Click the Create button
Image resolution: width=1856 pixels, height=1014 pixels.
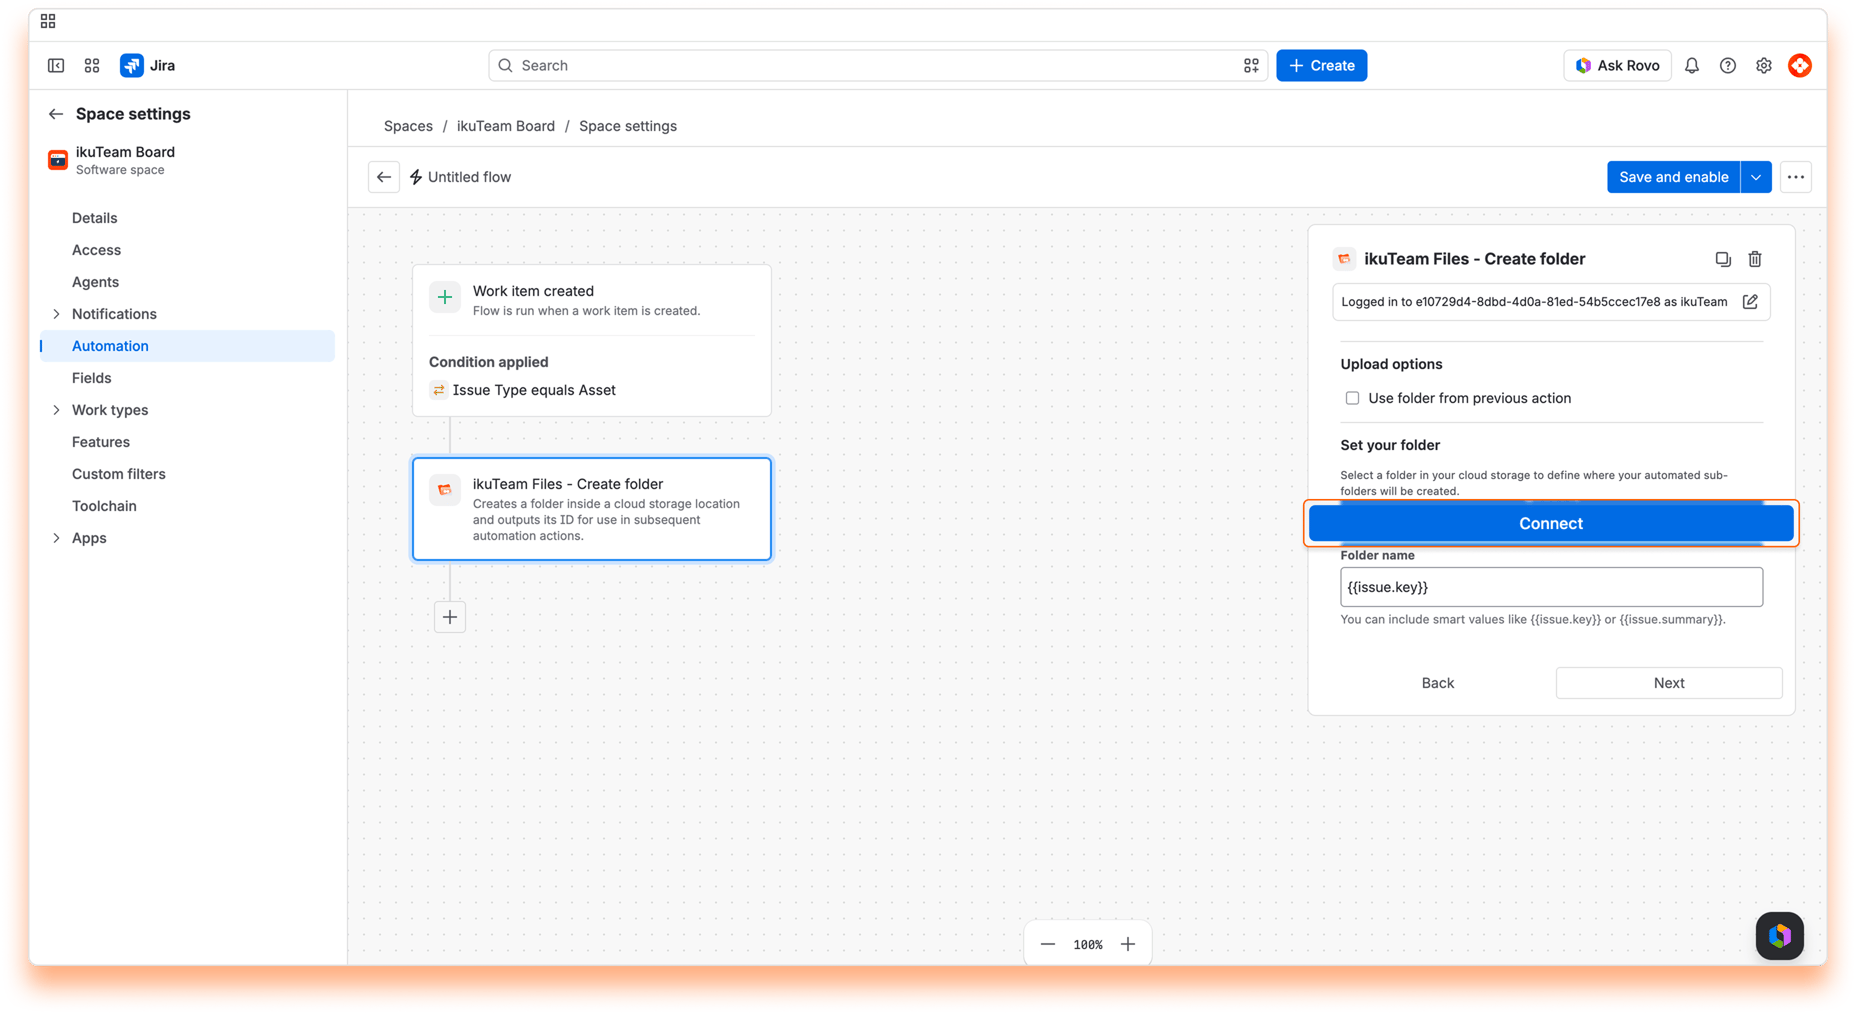(x=1321, y=65)
